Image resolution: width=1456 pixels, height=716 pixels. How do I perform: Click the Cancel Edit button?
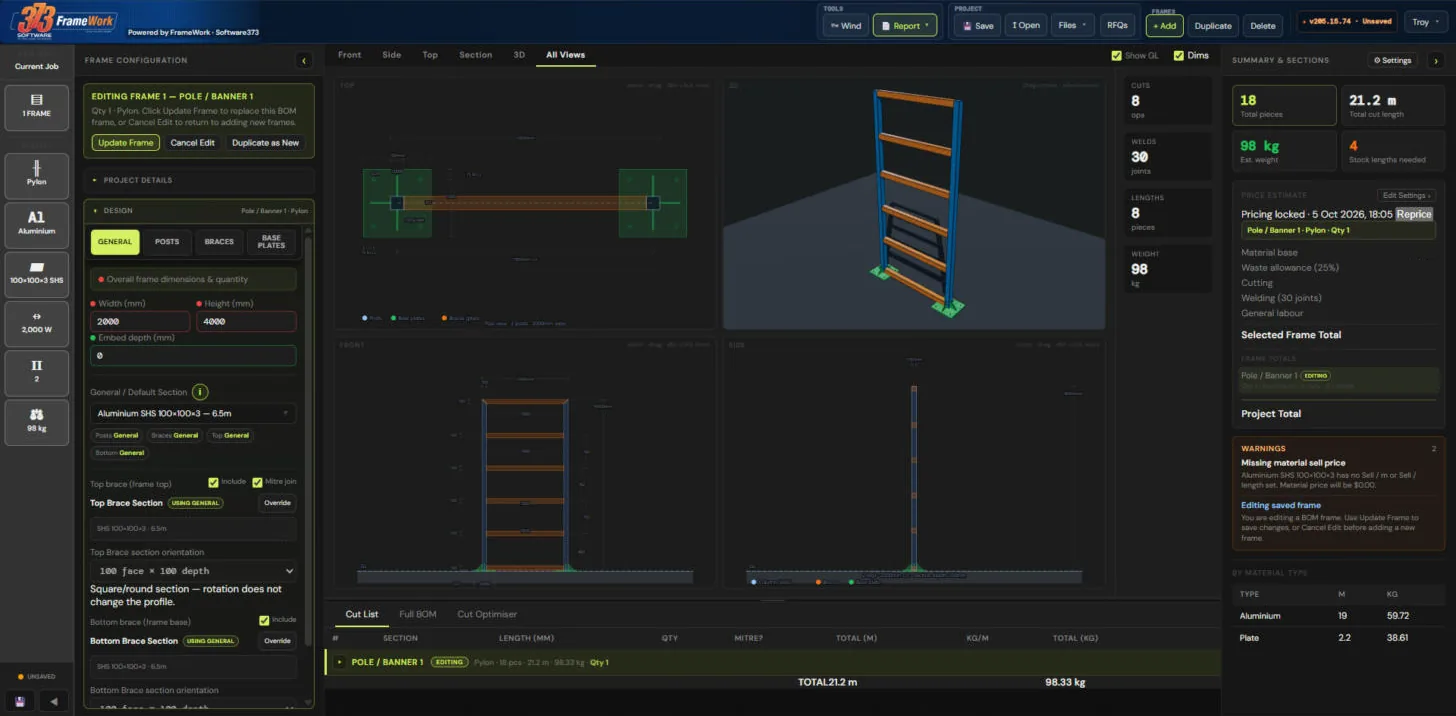(193, 143)
